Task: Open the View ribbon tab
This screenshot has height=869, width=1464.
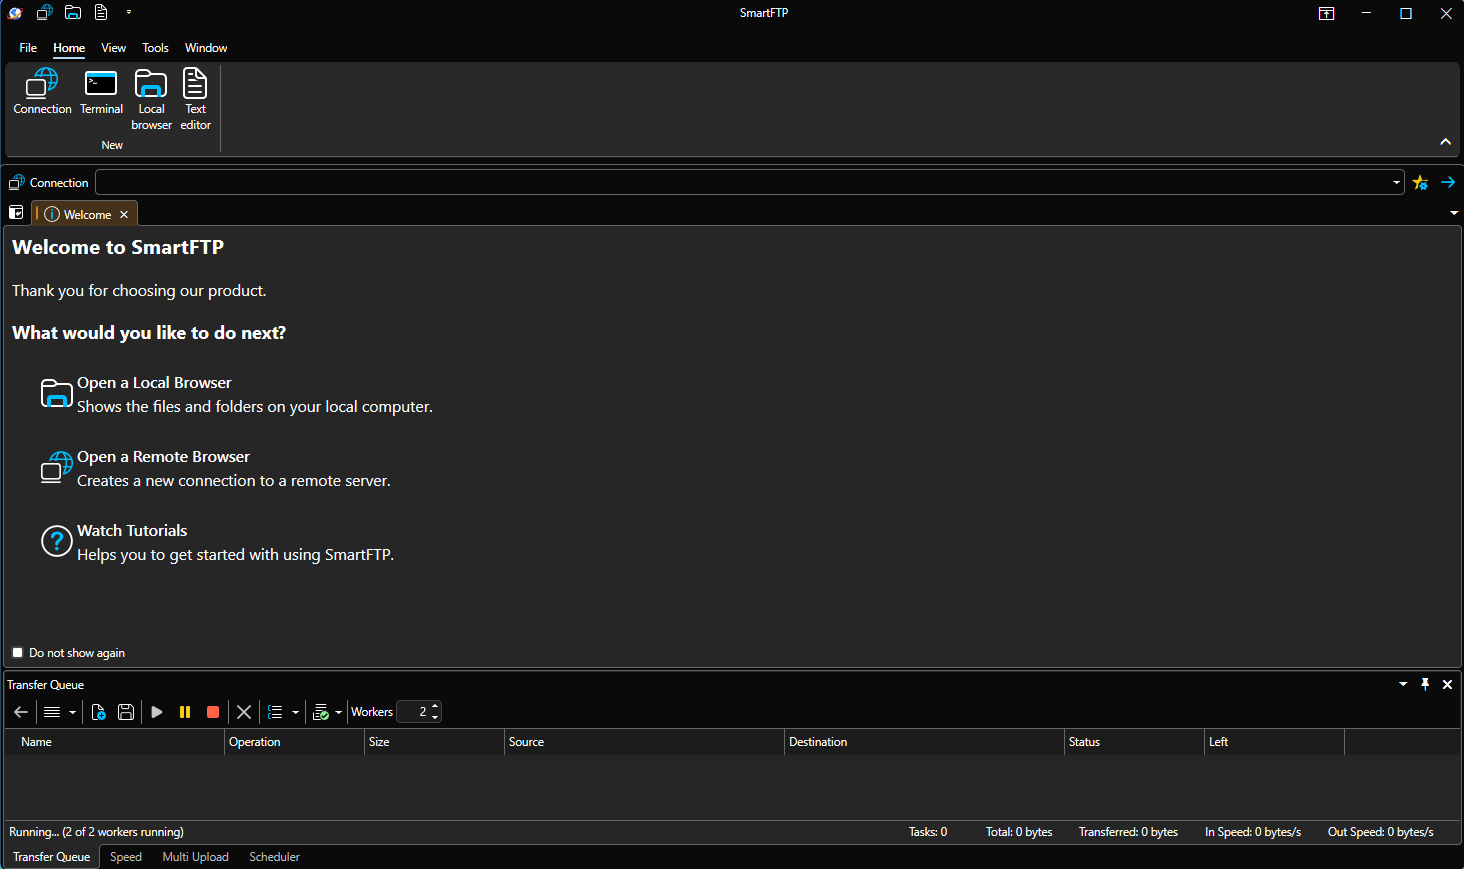Action: click(113, 48)
